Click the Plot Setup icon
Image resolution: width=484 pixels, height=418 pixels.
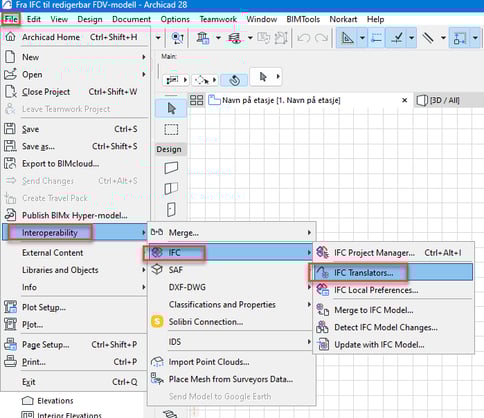(x=10, y=307)
